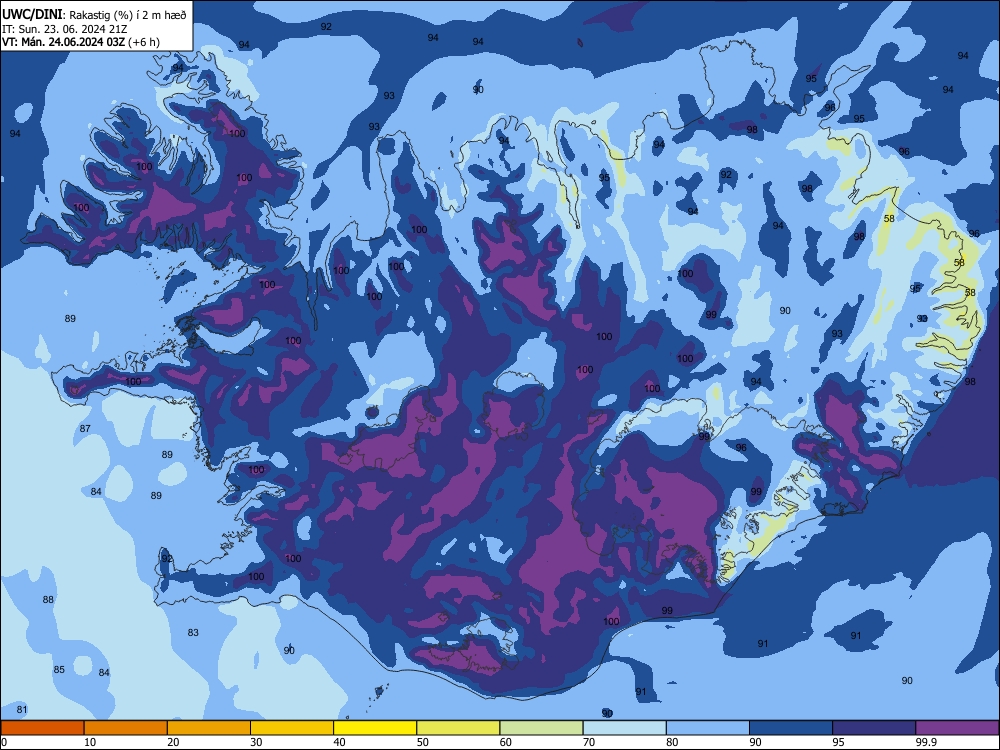
Task: Click the map value '87' over the sea
Action: 85,429
